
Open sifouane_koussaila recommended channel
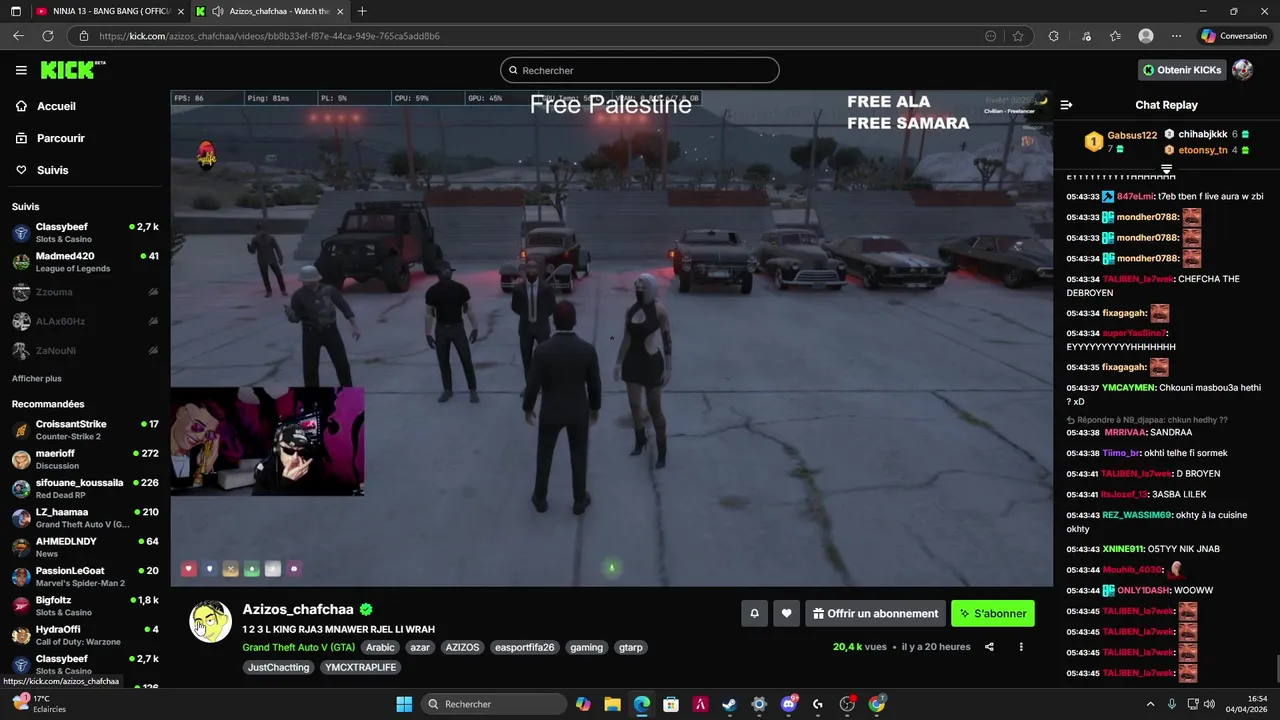85,488
